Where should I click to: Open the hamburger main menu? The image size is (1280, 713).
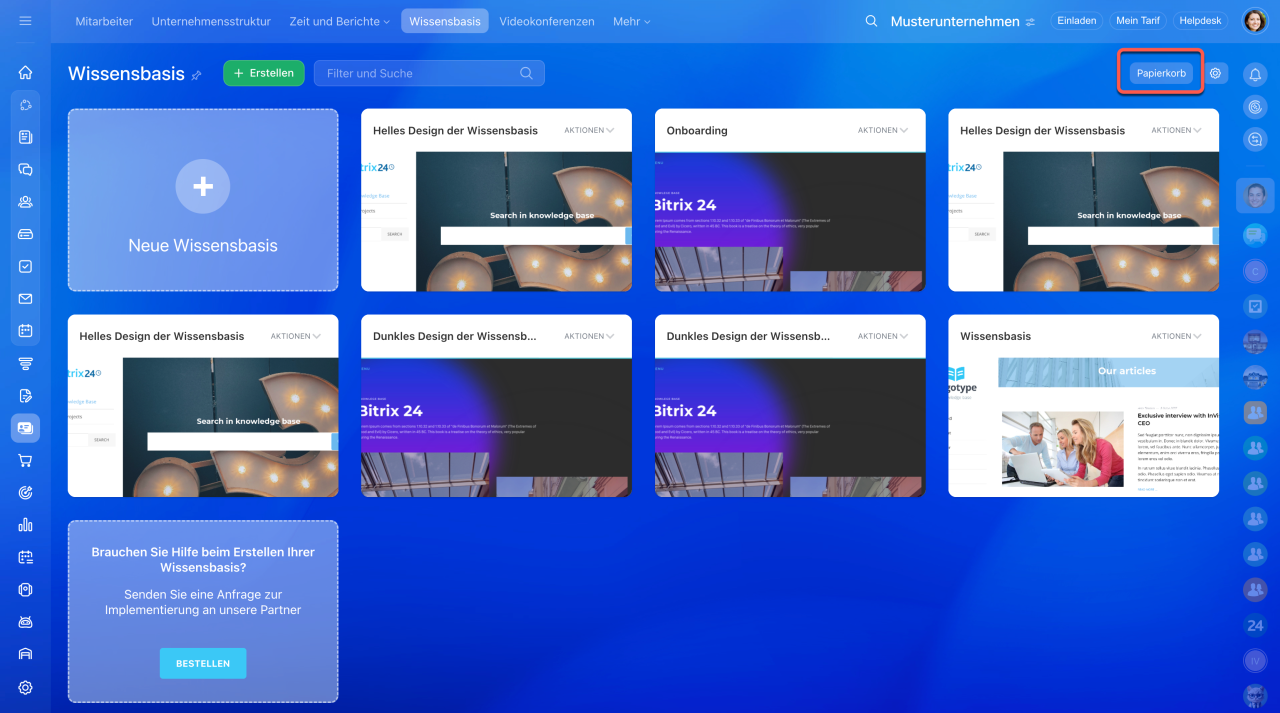[x=25, y=21]
